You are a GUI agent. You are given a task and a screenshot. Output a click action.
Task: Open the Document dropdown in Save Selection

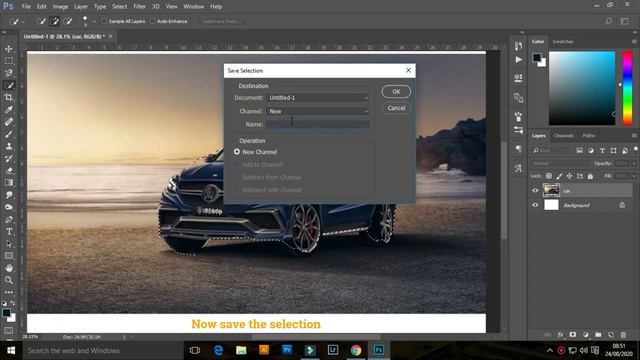tap(318, 98)
